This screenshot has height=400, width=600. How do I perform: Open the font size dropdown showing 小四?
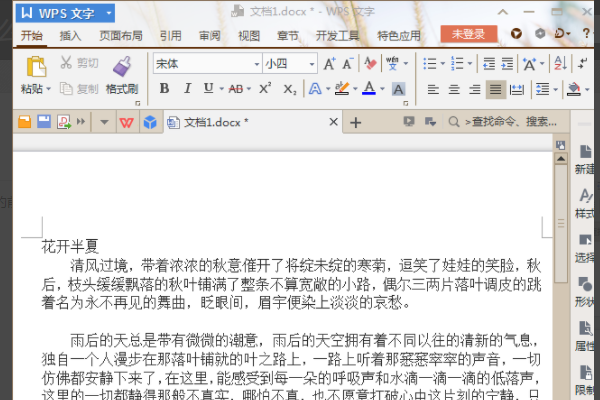click(290, 64)
